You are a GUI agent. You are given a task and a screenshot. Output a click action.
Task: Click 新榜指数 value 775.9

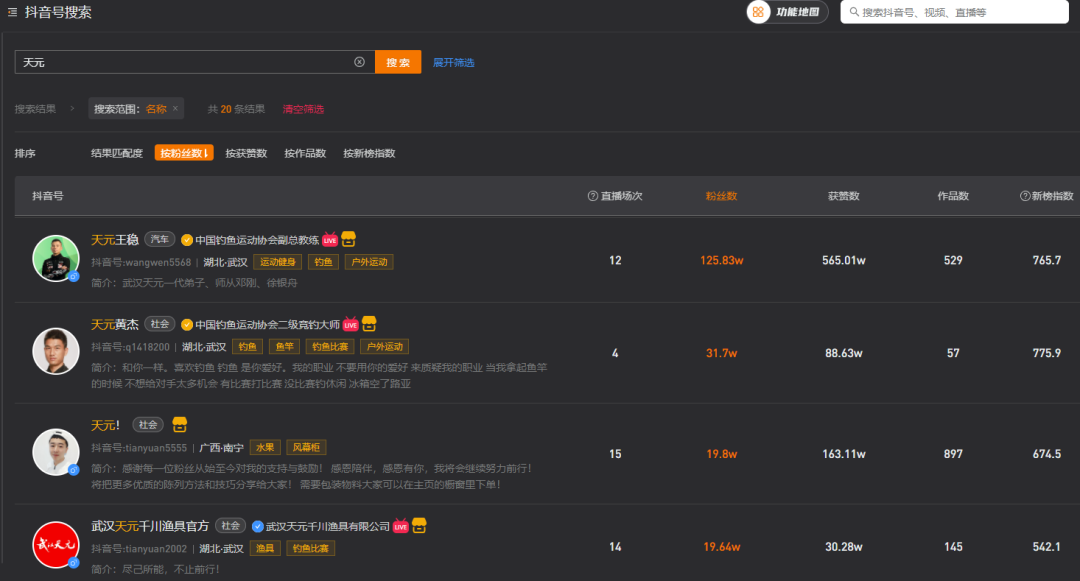coord(1046,353)
